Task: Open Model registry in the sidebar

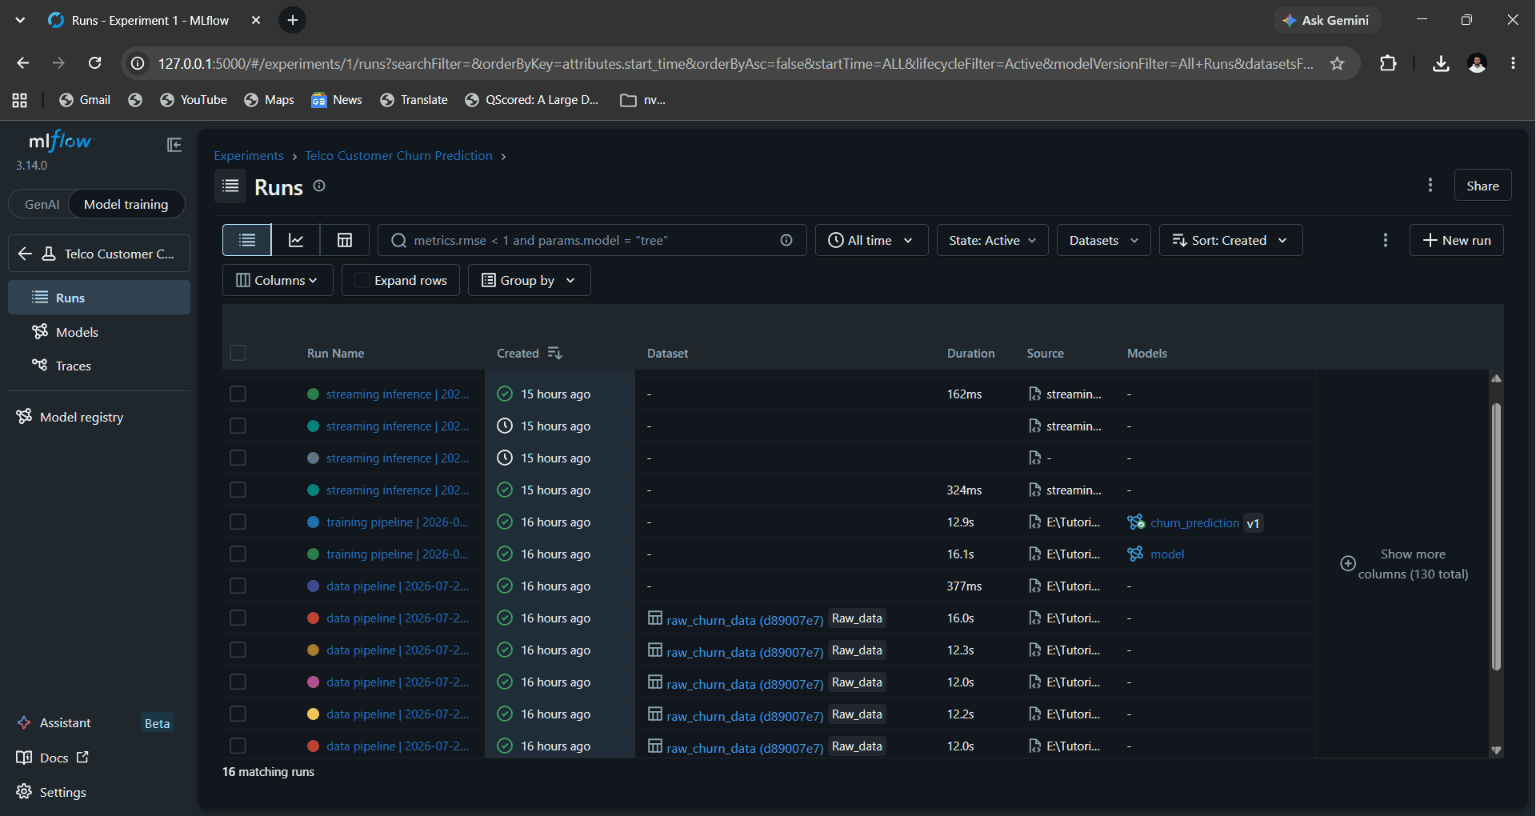Action: click(x=99, y=417)
